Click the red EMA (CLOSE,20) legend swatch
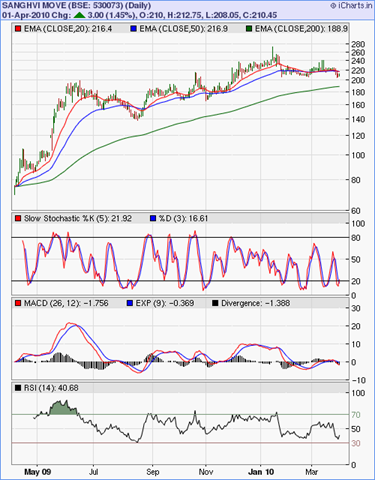This screenshot has height=480, width=375. 18,29
